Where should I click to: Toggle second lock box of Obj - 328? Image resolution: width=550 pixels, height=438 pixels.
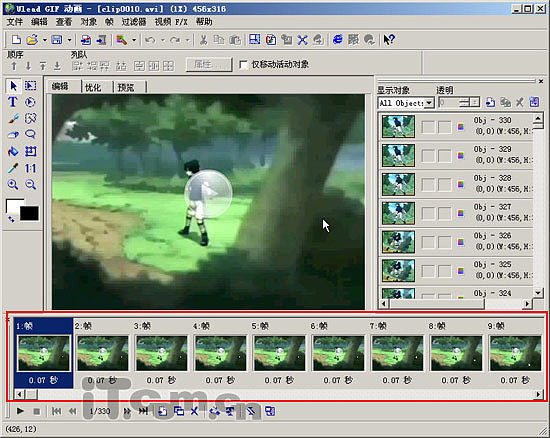[445, 184]
